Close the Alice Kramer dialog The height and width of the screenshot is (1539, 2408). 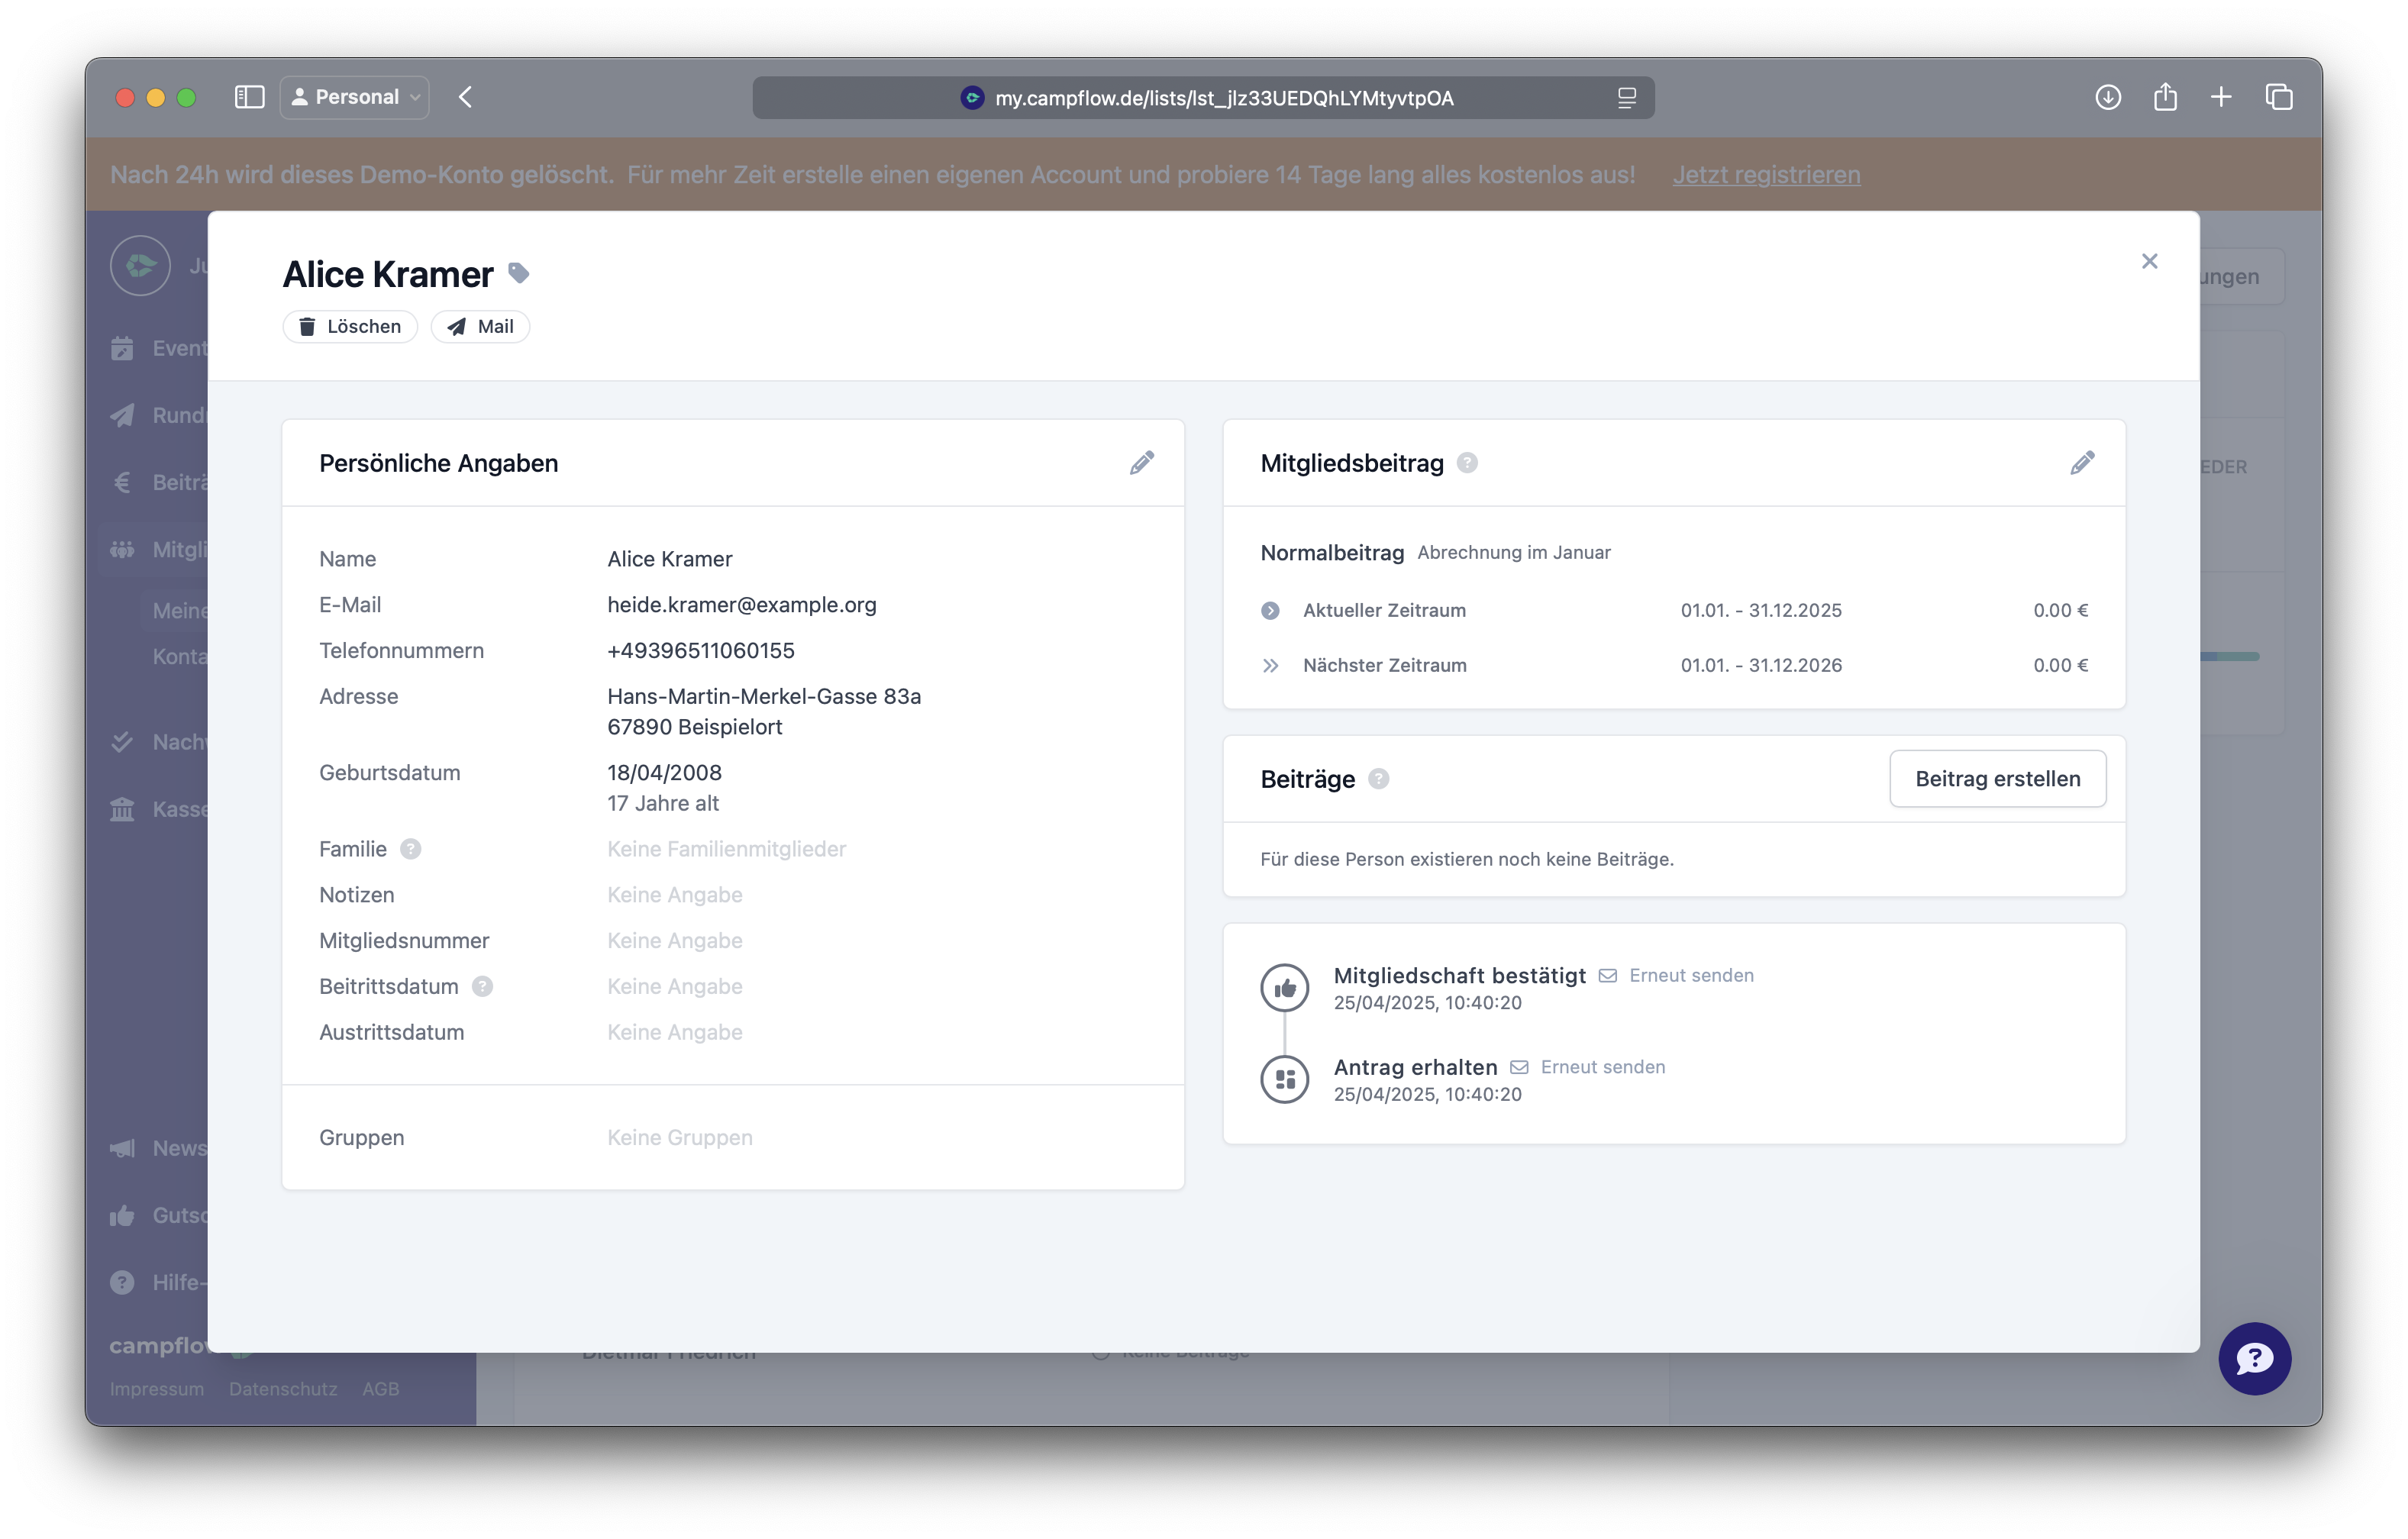pyautogui.click(x=2149, y=261)
